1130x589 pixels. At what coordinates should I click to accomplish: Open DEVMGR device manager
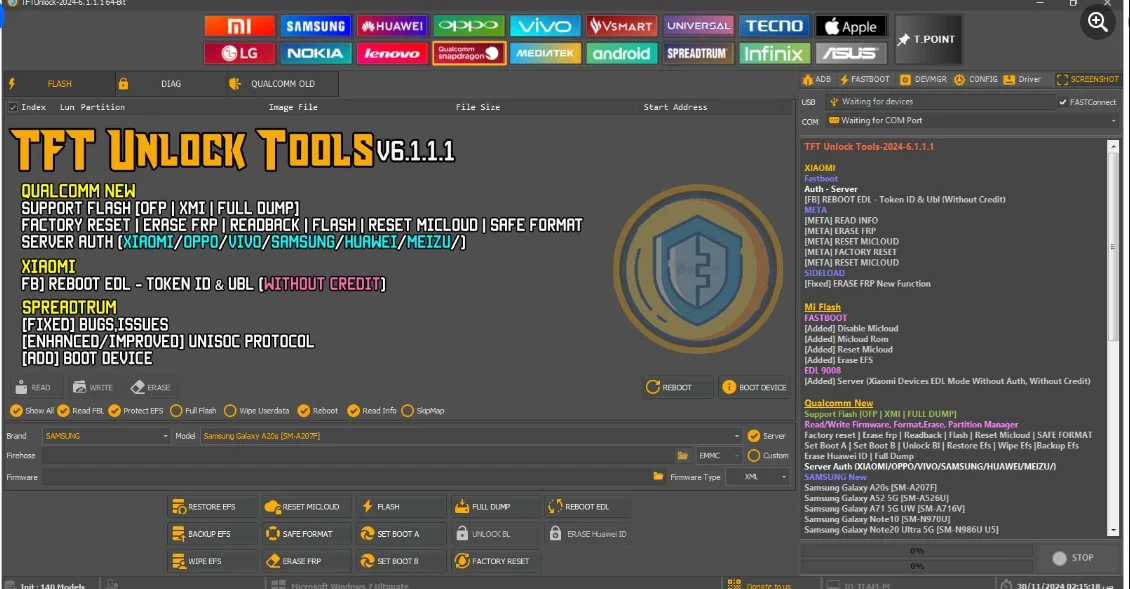tap(923, 79)
